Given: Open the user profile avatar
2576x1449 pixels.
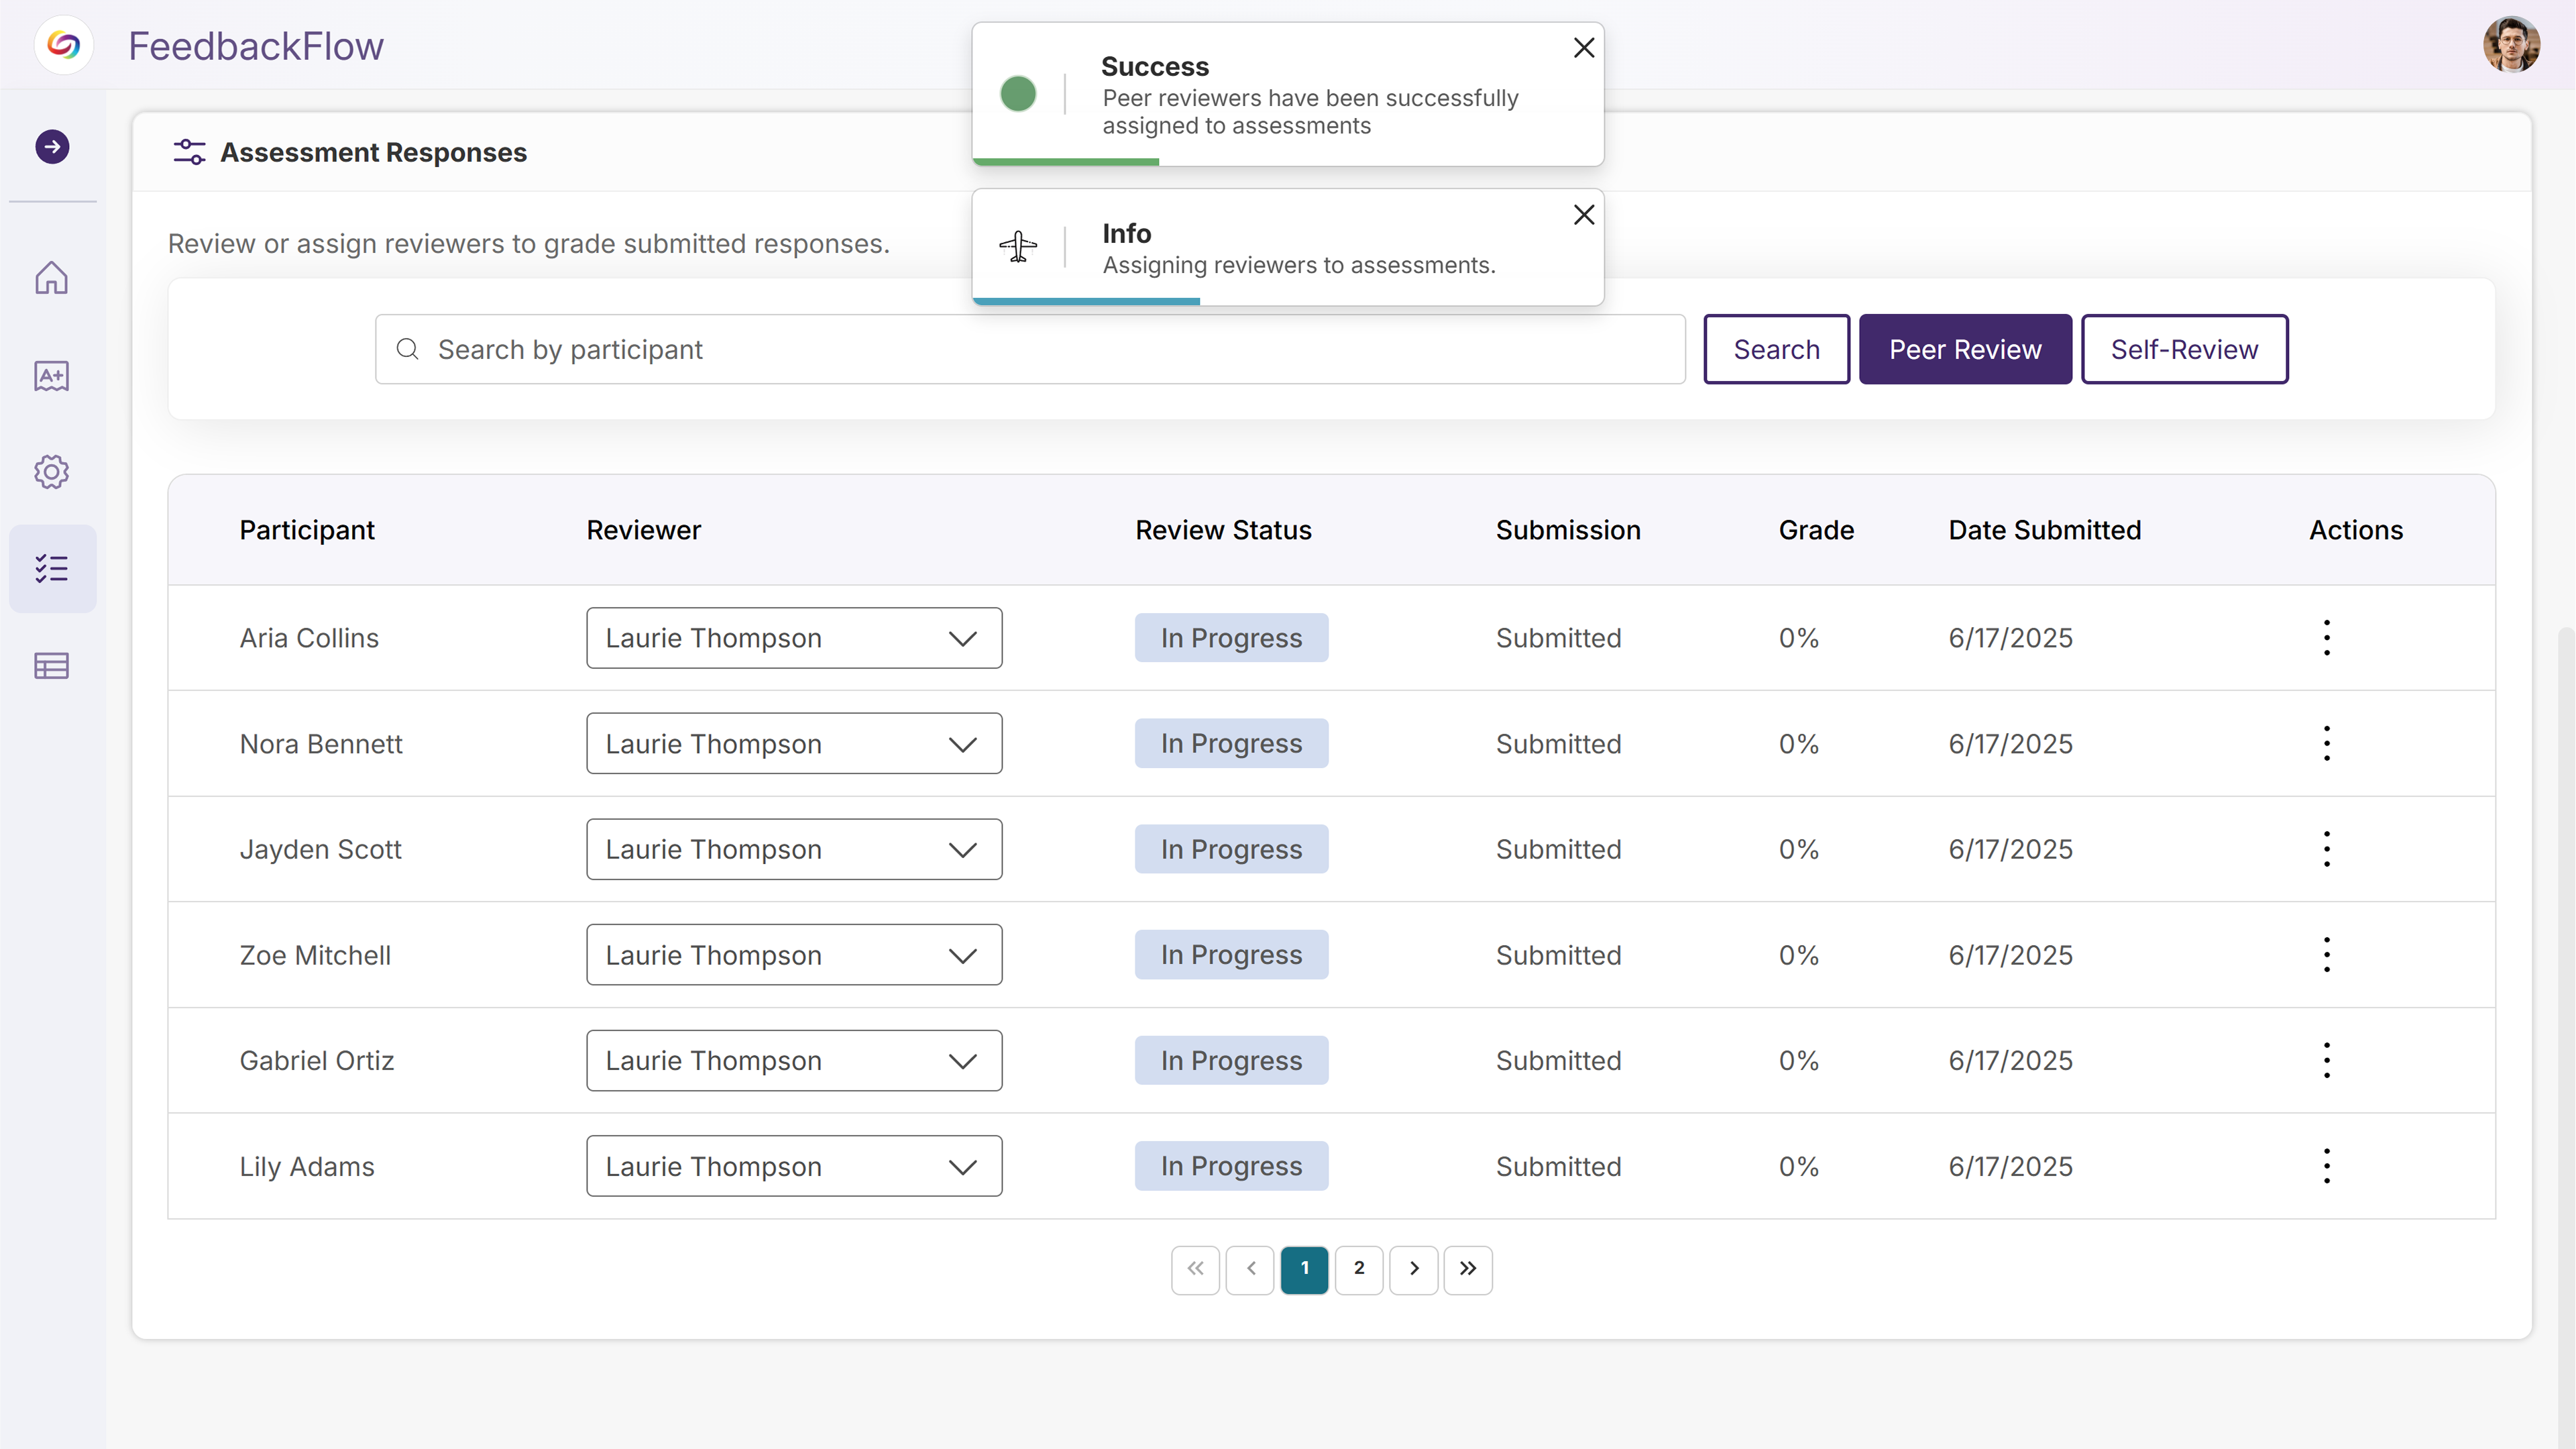Looking at the screenshot, I should coord(2510,46).
